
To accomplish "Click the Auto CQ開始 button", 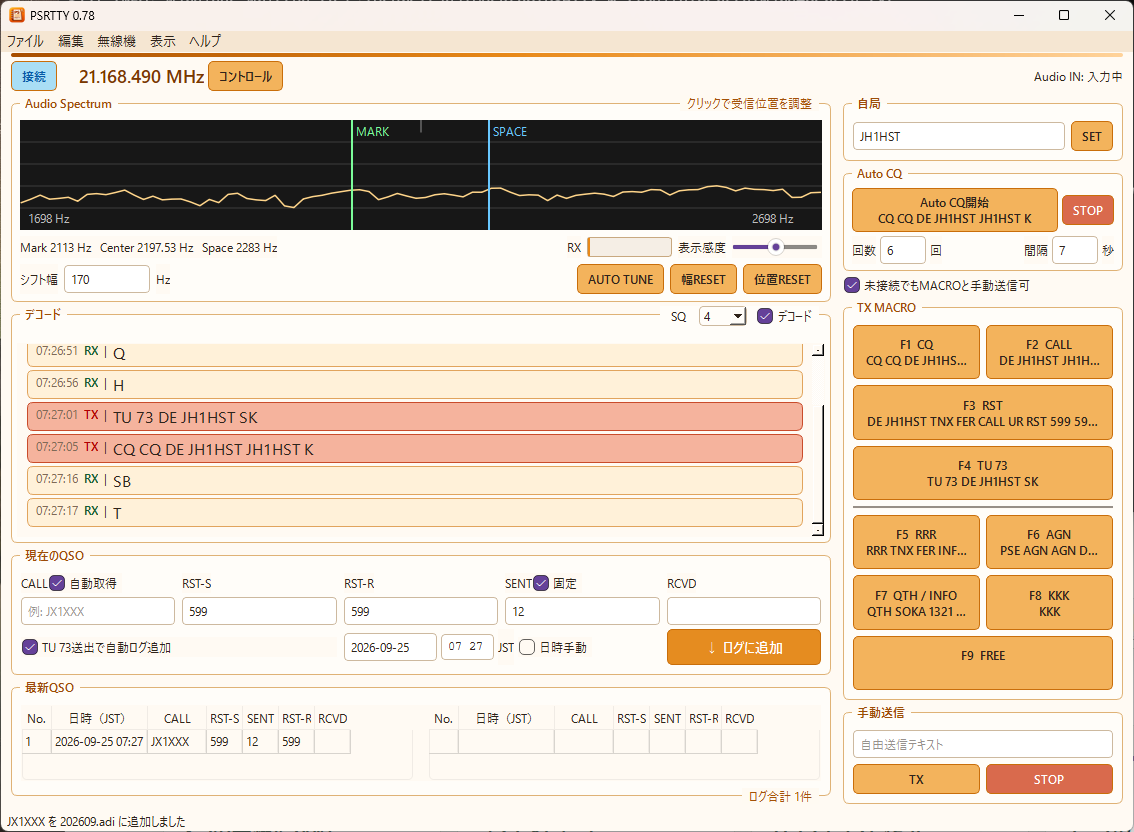I will click(x=955, y=211).
